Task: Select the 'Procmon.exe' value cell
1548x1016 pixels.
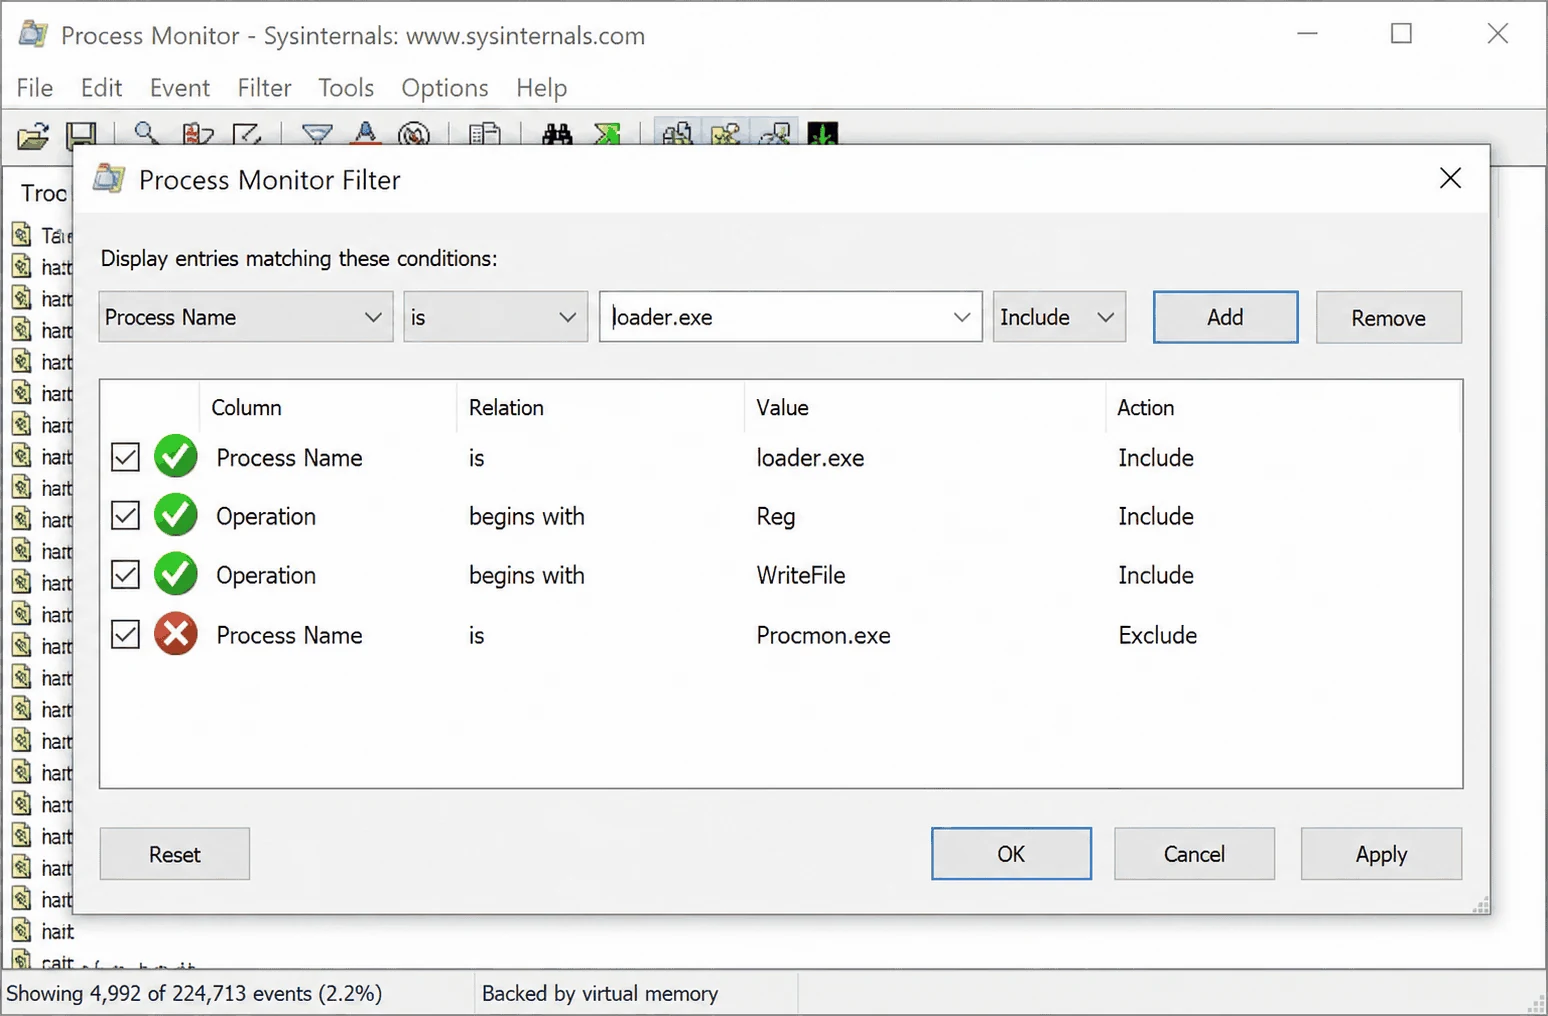Action: pyautogui.click(x=823, y=636)
